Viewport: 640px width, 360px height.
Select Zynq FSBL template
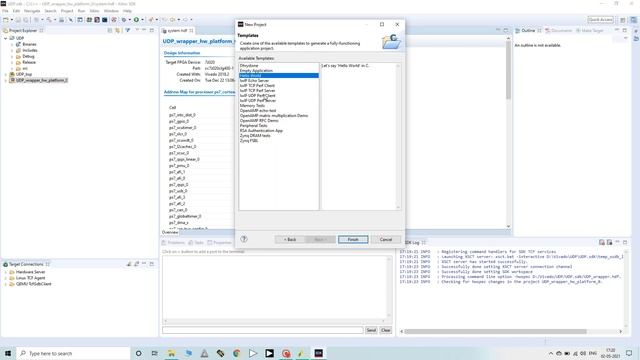pos(279,140)
